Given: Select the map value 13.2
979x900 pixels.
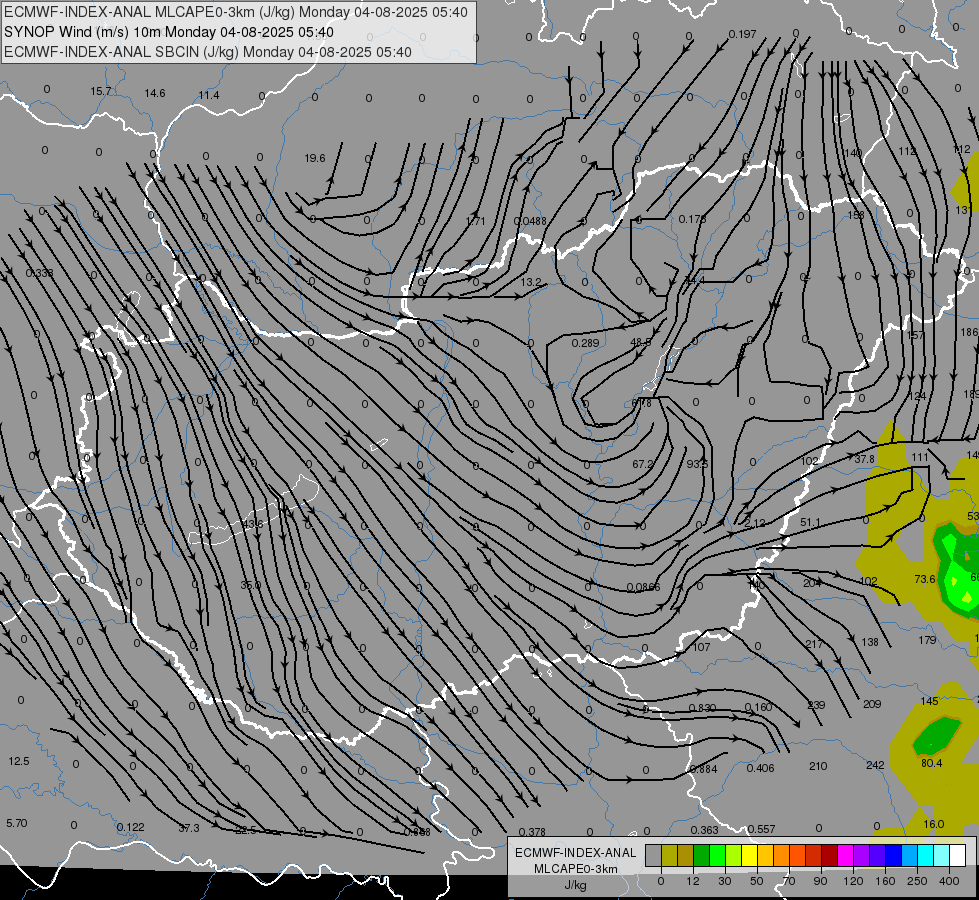Looking at the screenshot, I should point(531,282).
